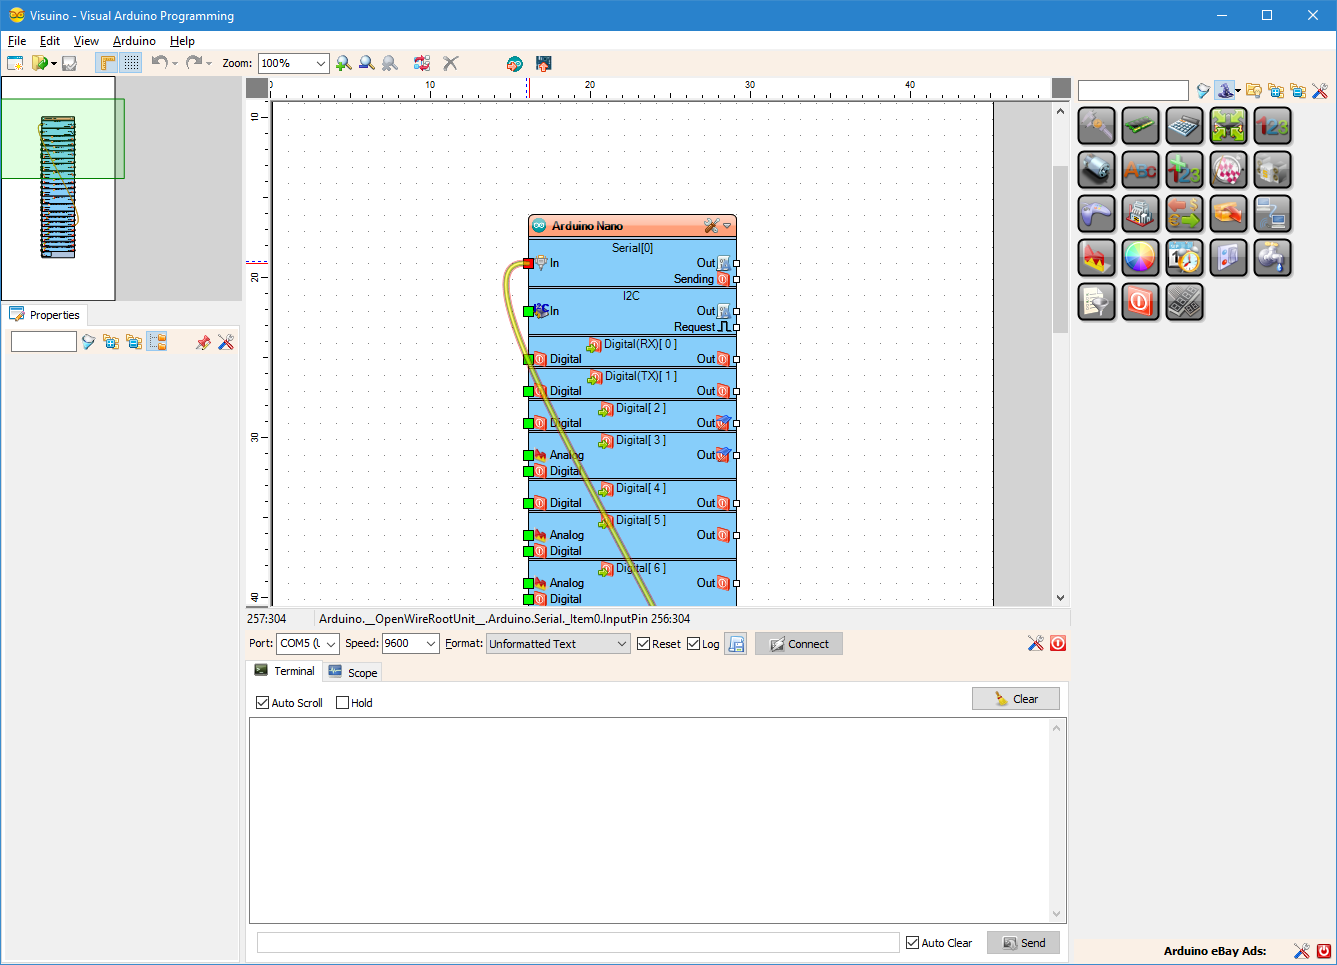Toggle the Reset checkbox
This screenshot has height=965, width=1337.
644,644
